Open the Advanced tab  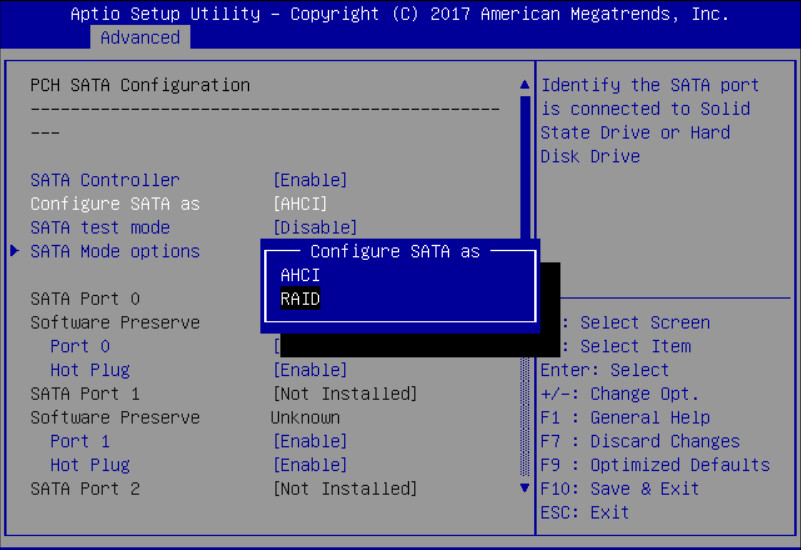[x=140, y=38]
